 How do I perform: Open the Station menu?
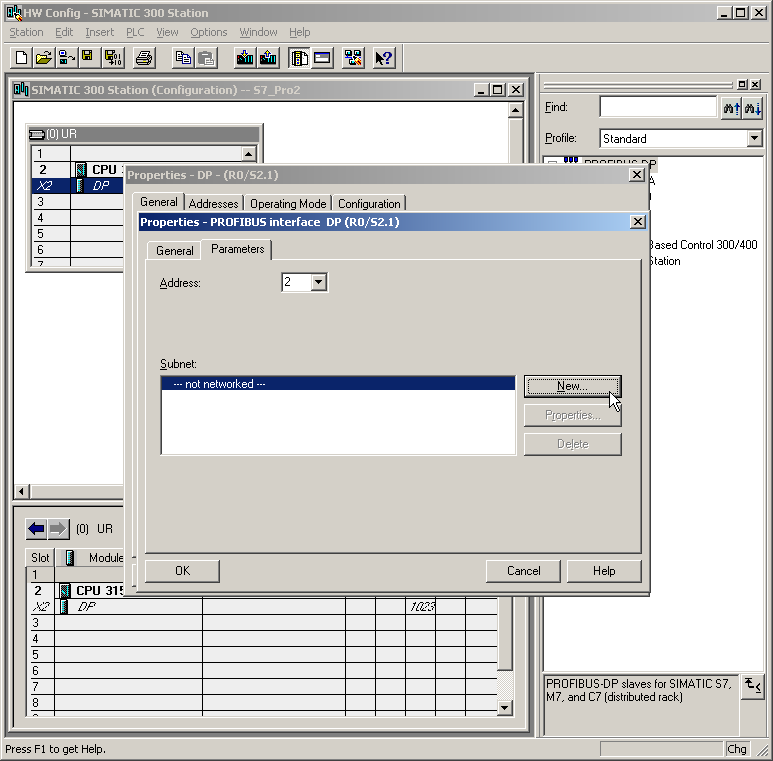(27, 33)
